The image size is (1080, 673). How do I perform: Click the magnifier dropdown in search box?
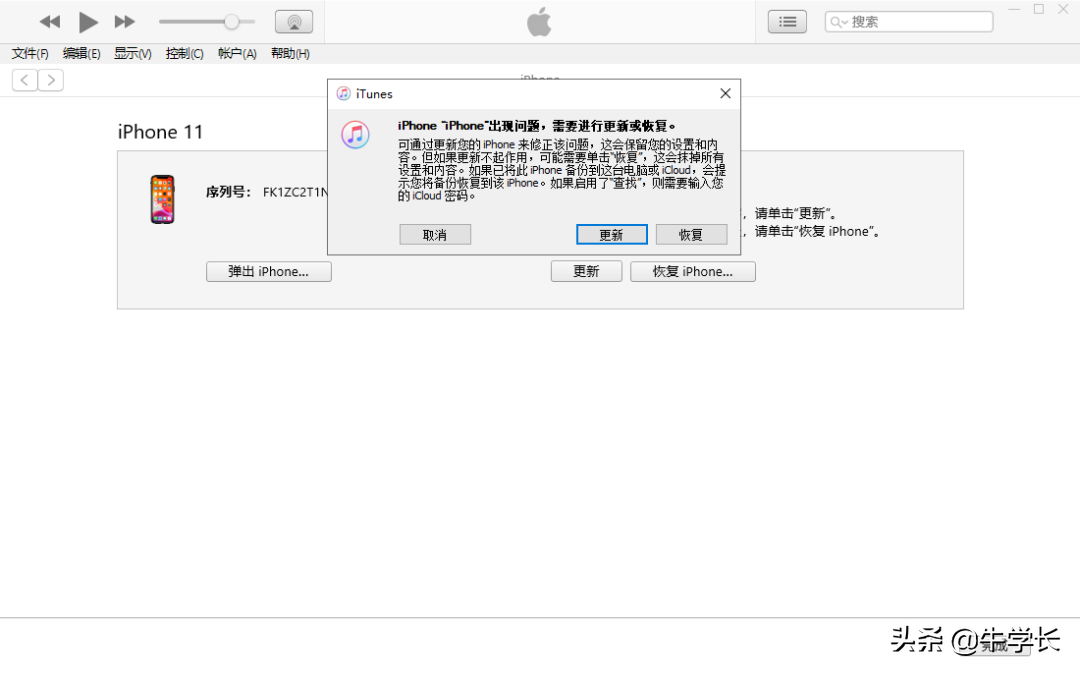coord(838,22)
